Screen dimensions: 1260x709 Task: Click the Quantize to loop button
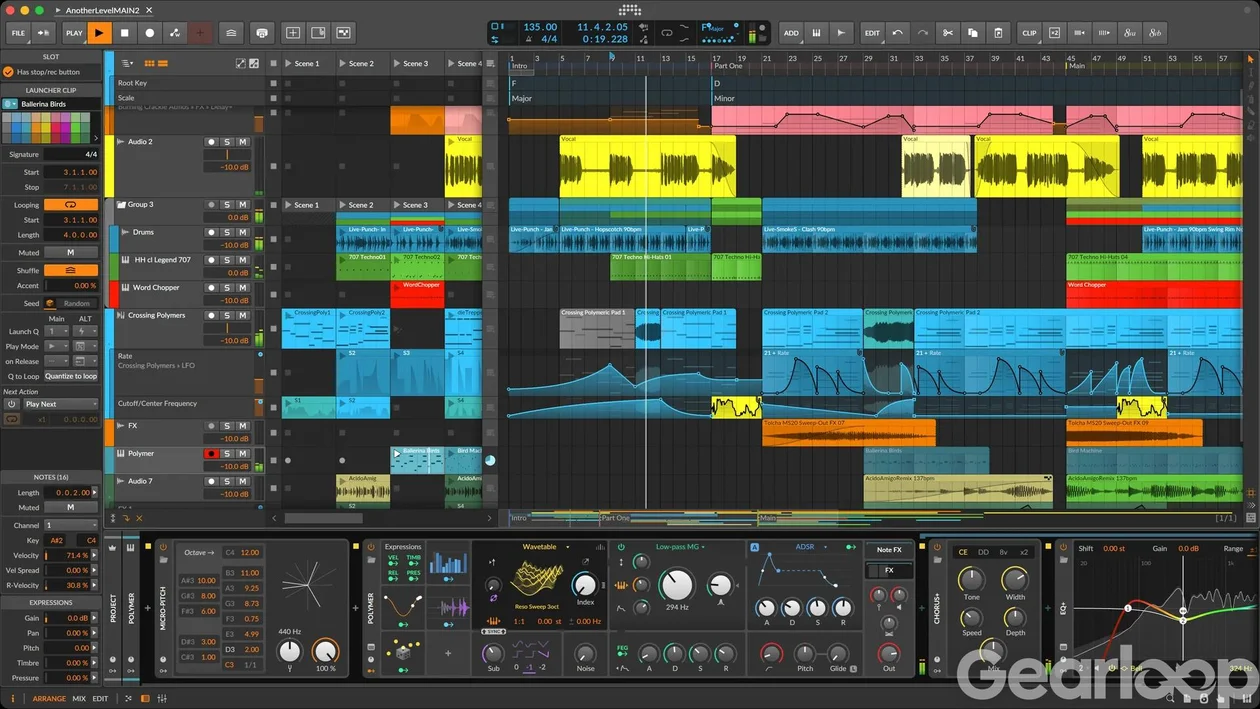[71, 376]
